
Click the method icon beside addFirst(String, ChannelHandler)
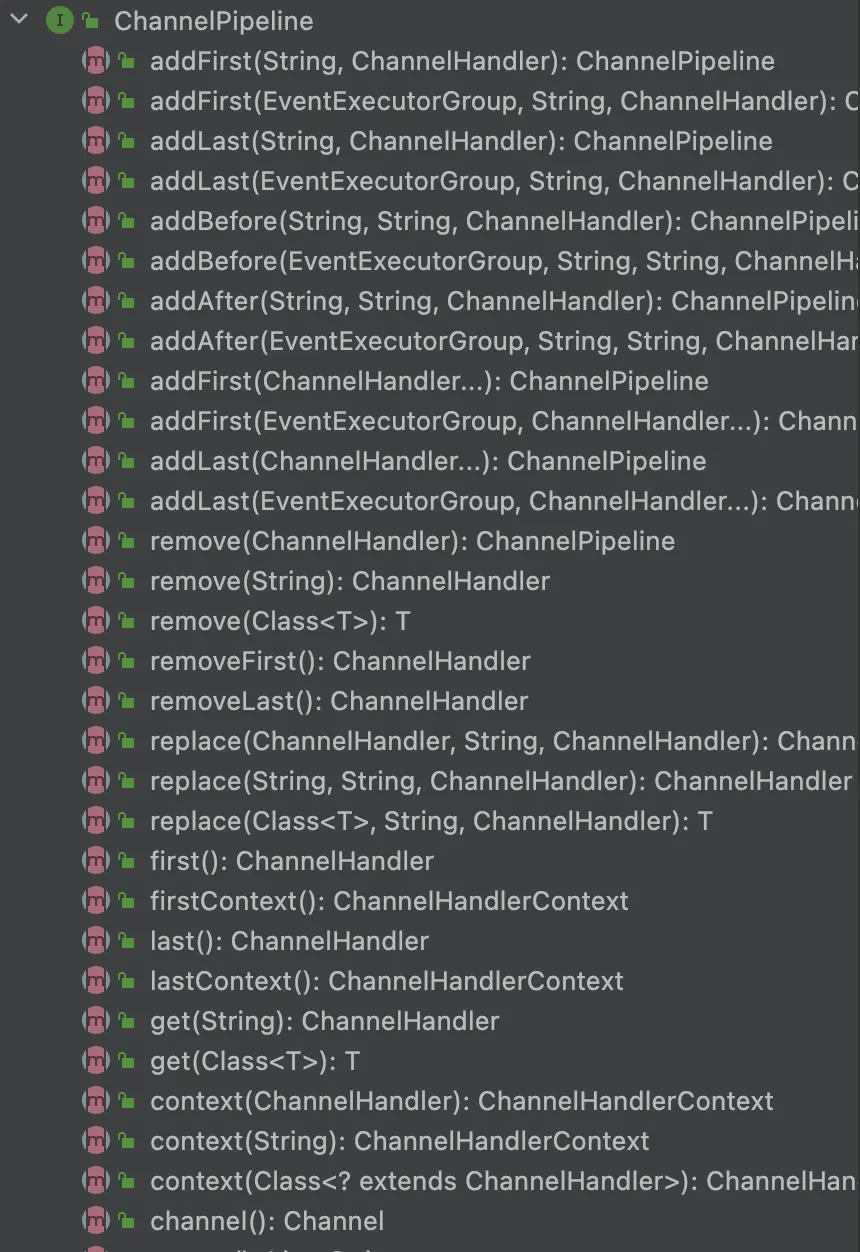pyautogui.click(x=95, y=61)
